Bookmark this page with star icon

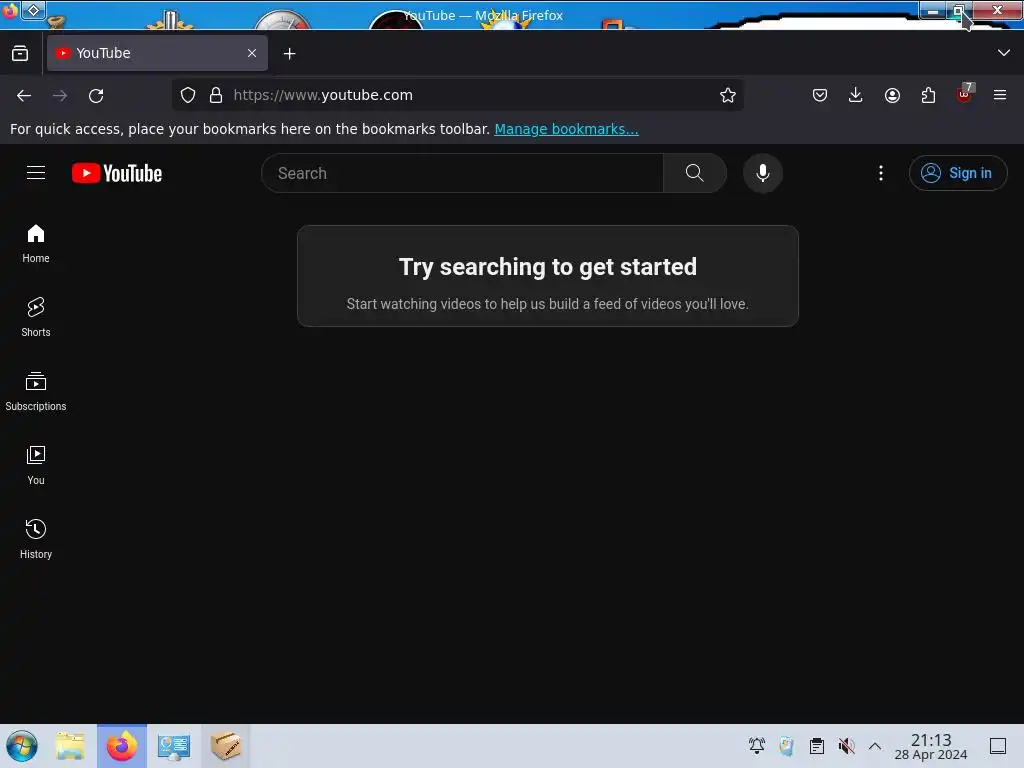pyautogui.click(x=728, y=95)
